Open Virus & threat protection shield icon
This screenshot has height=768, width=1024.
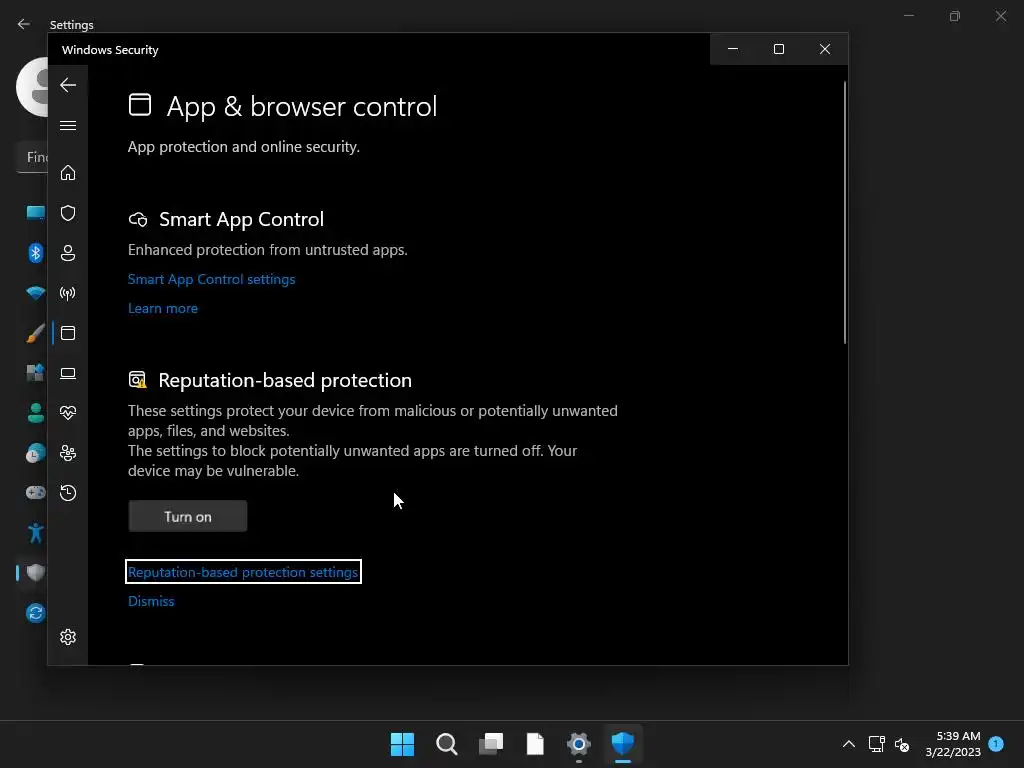pyautogui.click(x=68, y=213)
